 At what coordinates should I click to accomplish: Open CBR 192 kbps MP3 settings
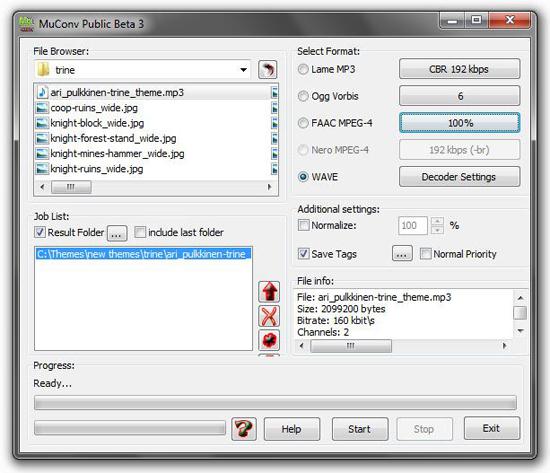(x=460, y=69)
